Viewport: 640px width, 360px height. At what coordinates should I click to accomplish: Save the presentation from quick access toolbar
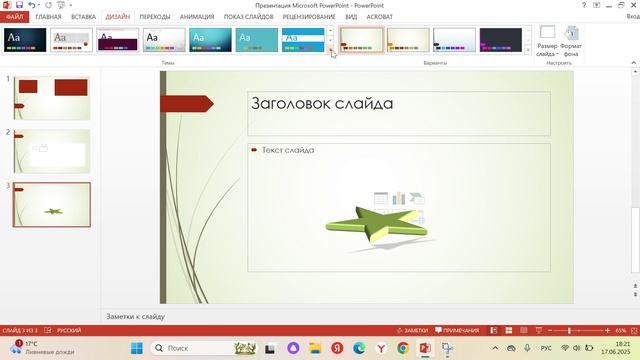(x=19, y=5)
